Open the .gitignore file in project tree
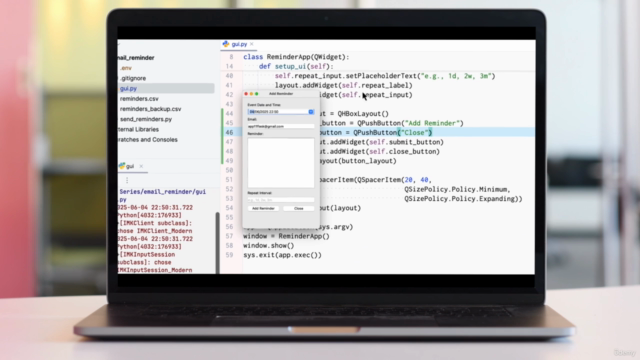Viewport: 640px width, 360px height. pos(133,78)
